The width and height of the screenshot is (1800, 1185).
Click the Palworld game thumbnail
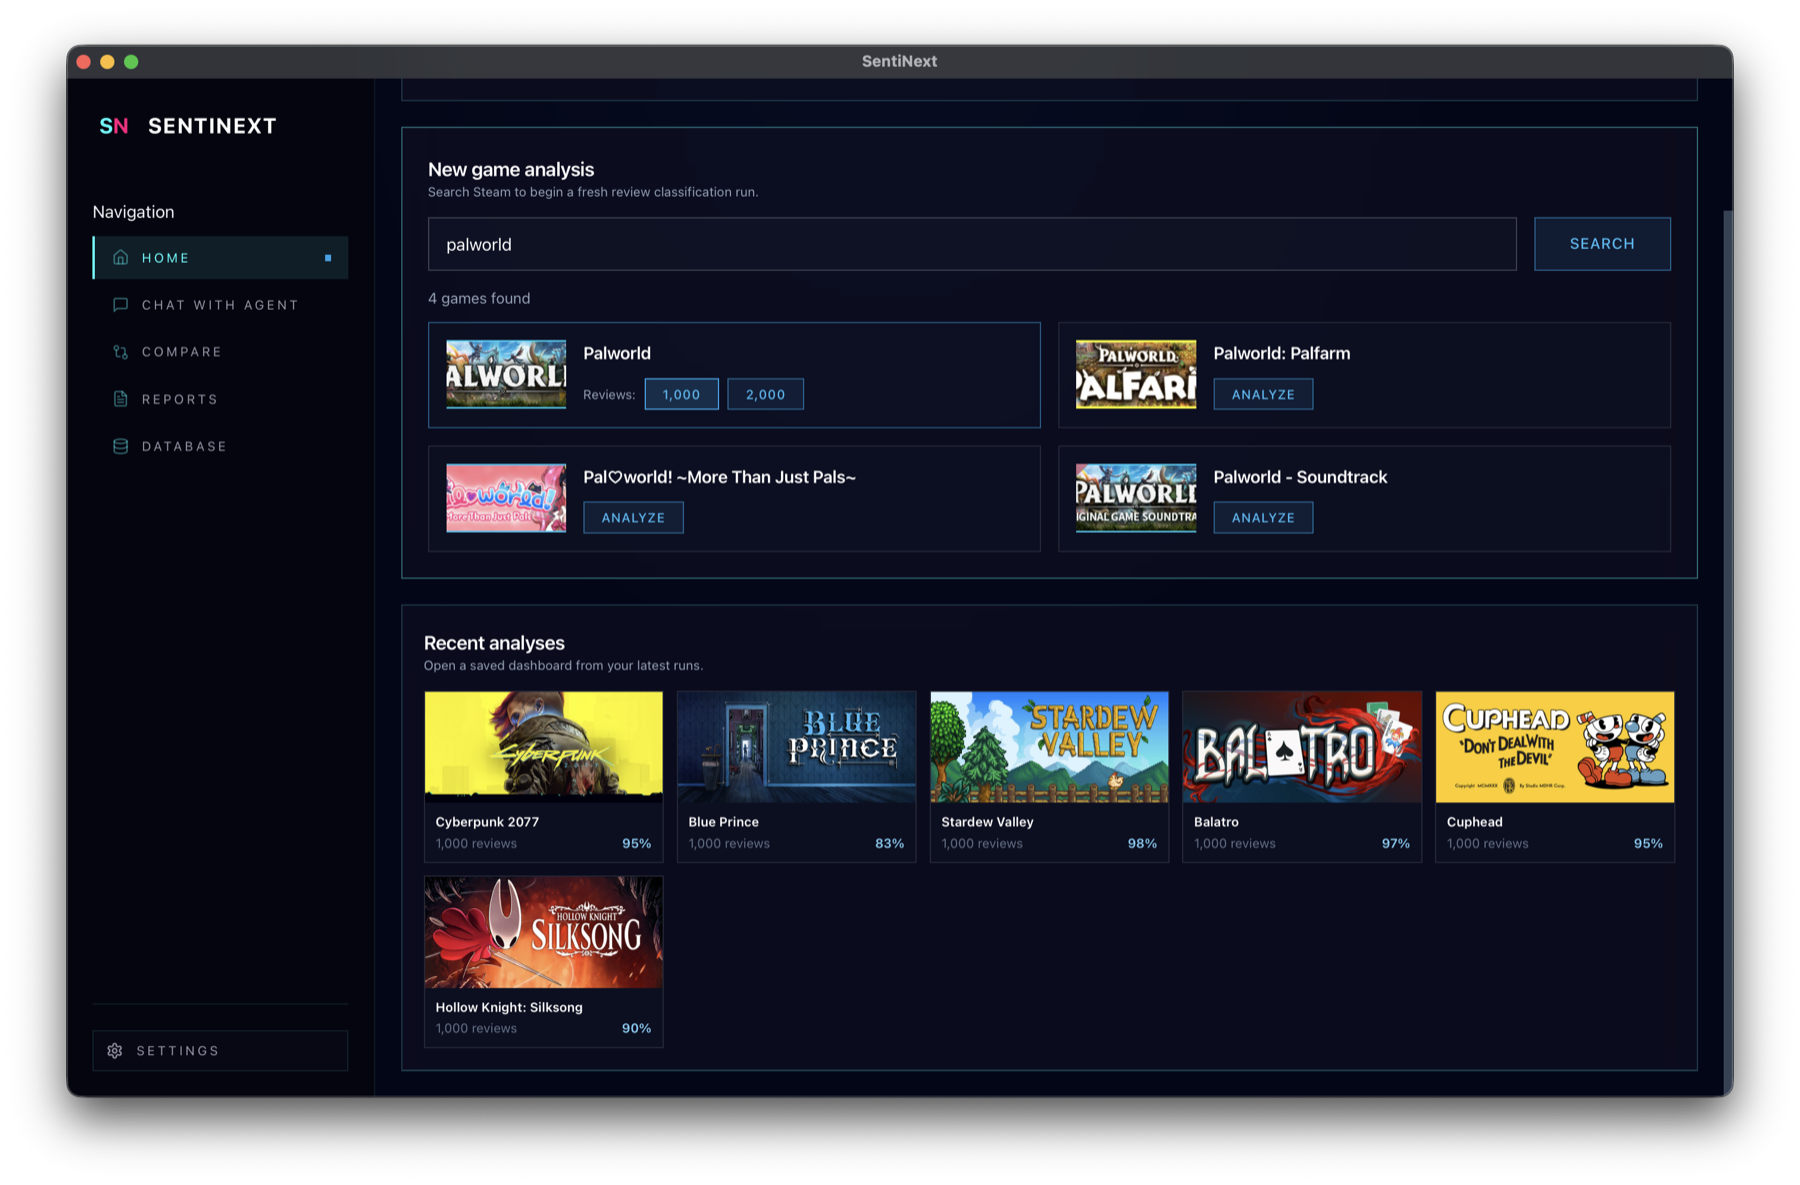(506, 374)
